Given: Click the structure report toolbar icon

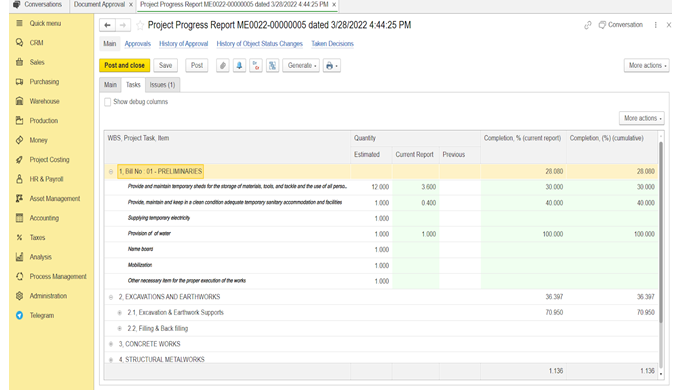Looking at the screenshot, I should [272, 66].
